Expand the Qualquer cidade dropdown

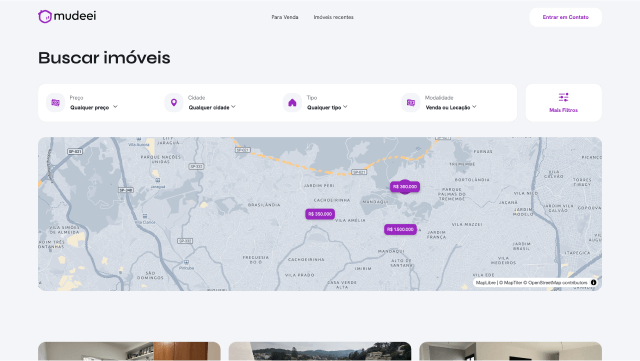212,107
